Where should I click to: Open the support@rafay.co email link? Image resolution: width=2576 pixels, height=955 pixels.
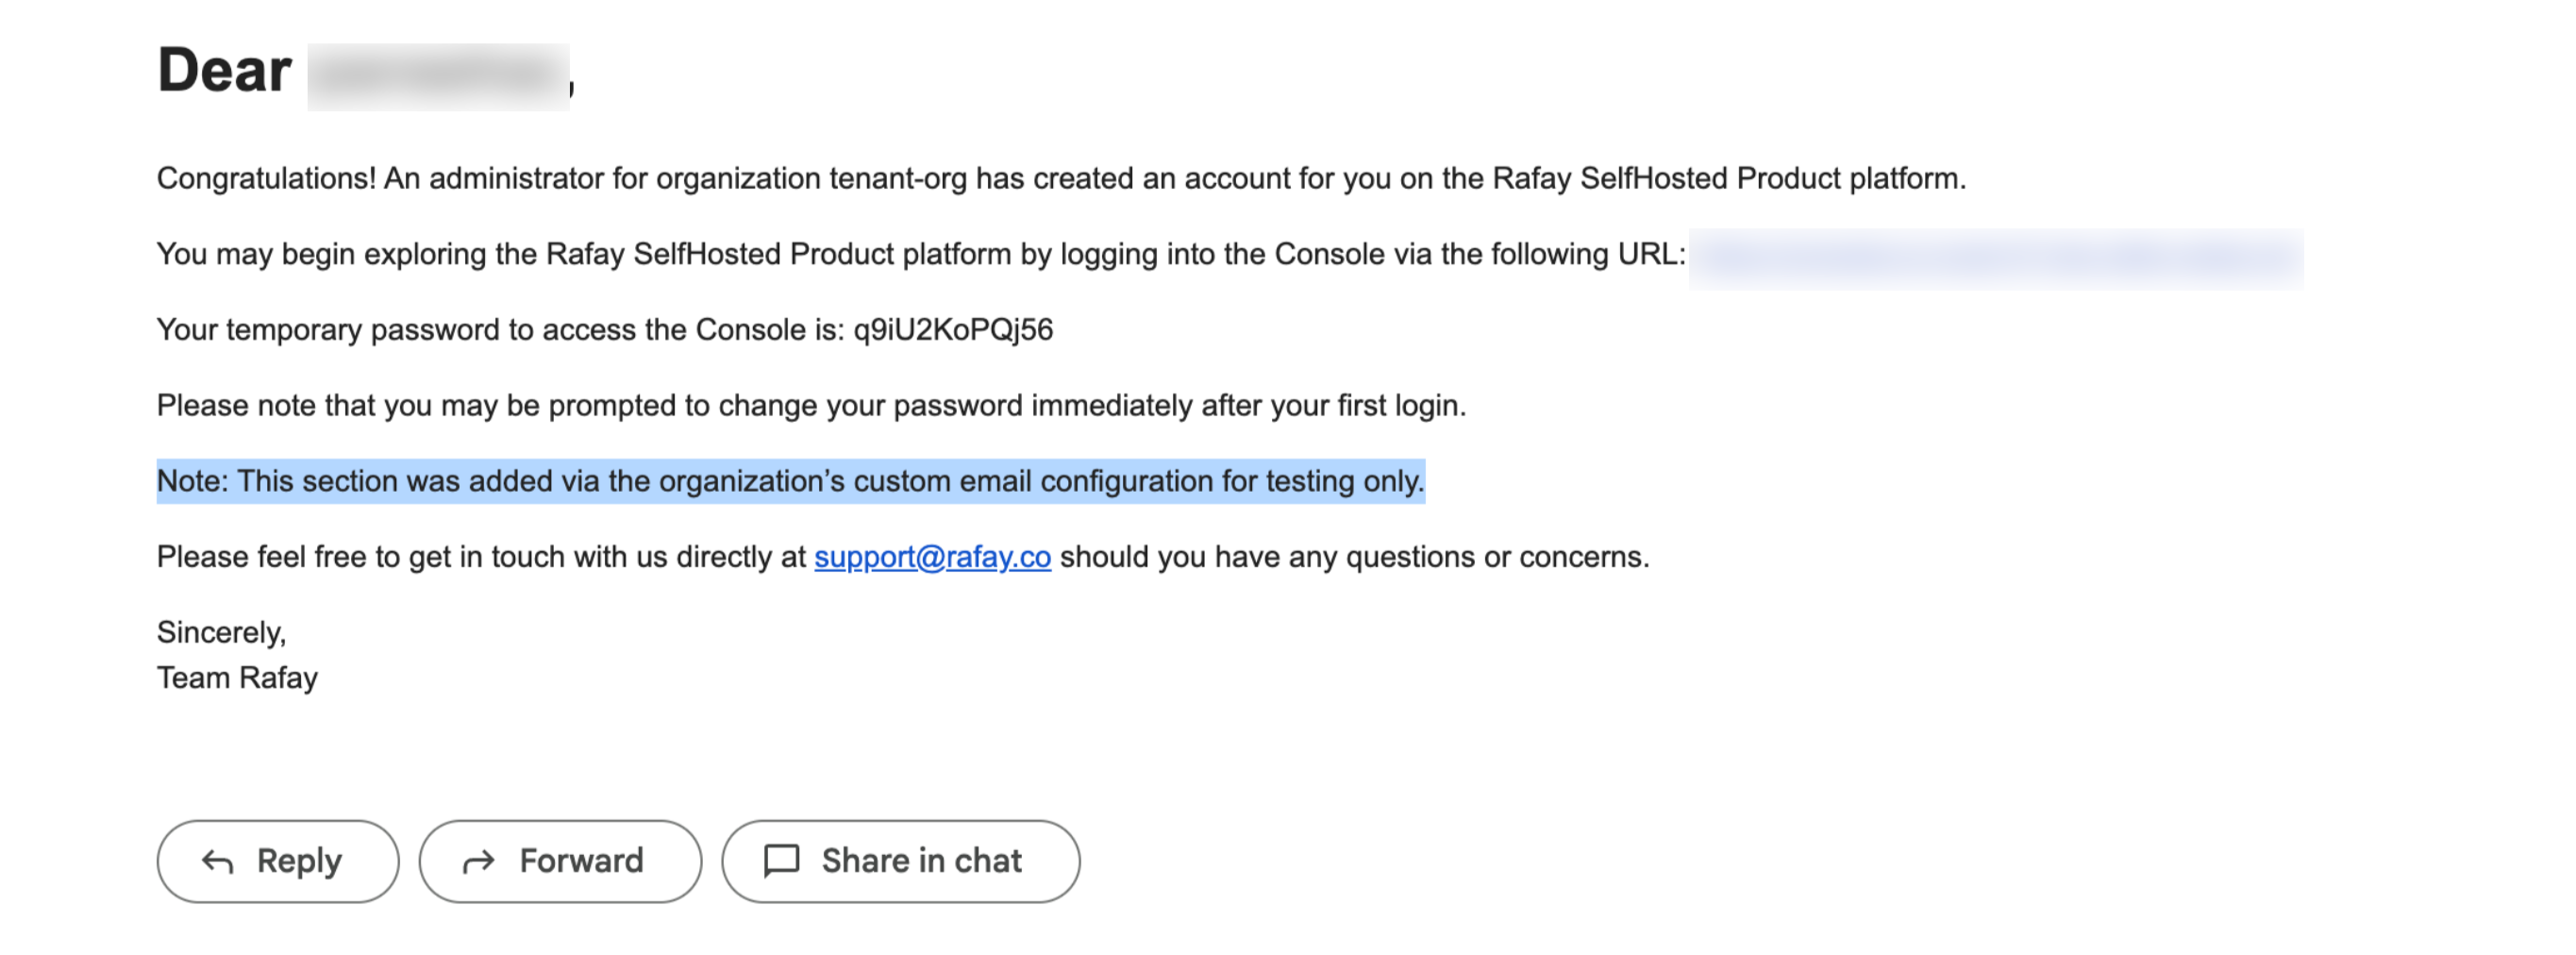(x=932, y=557)
